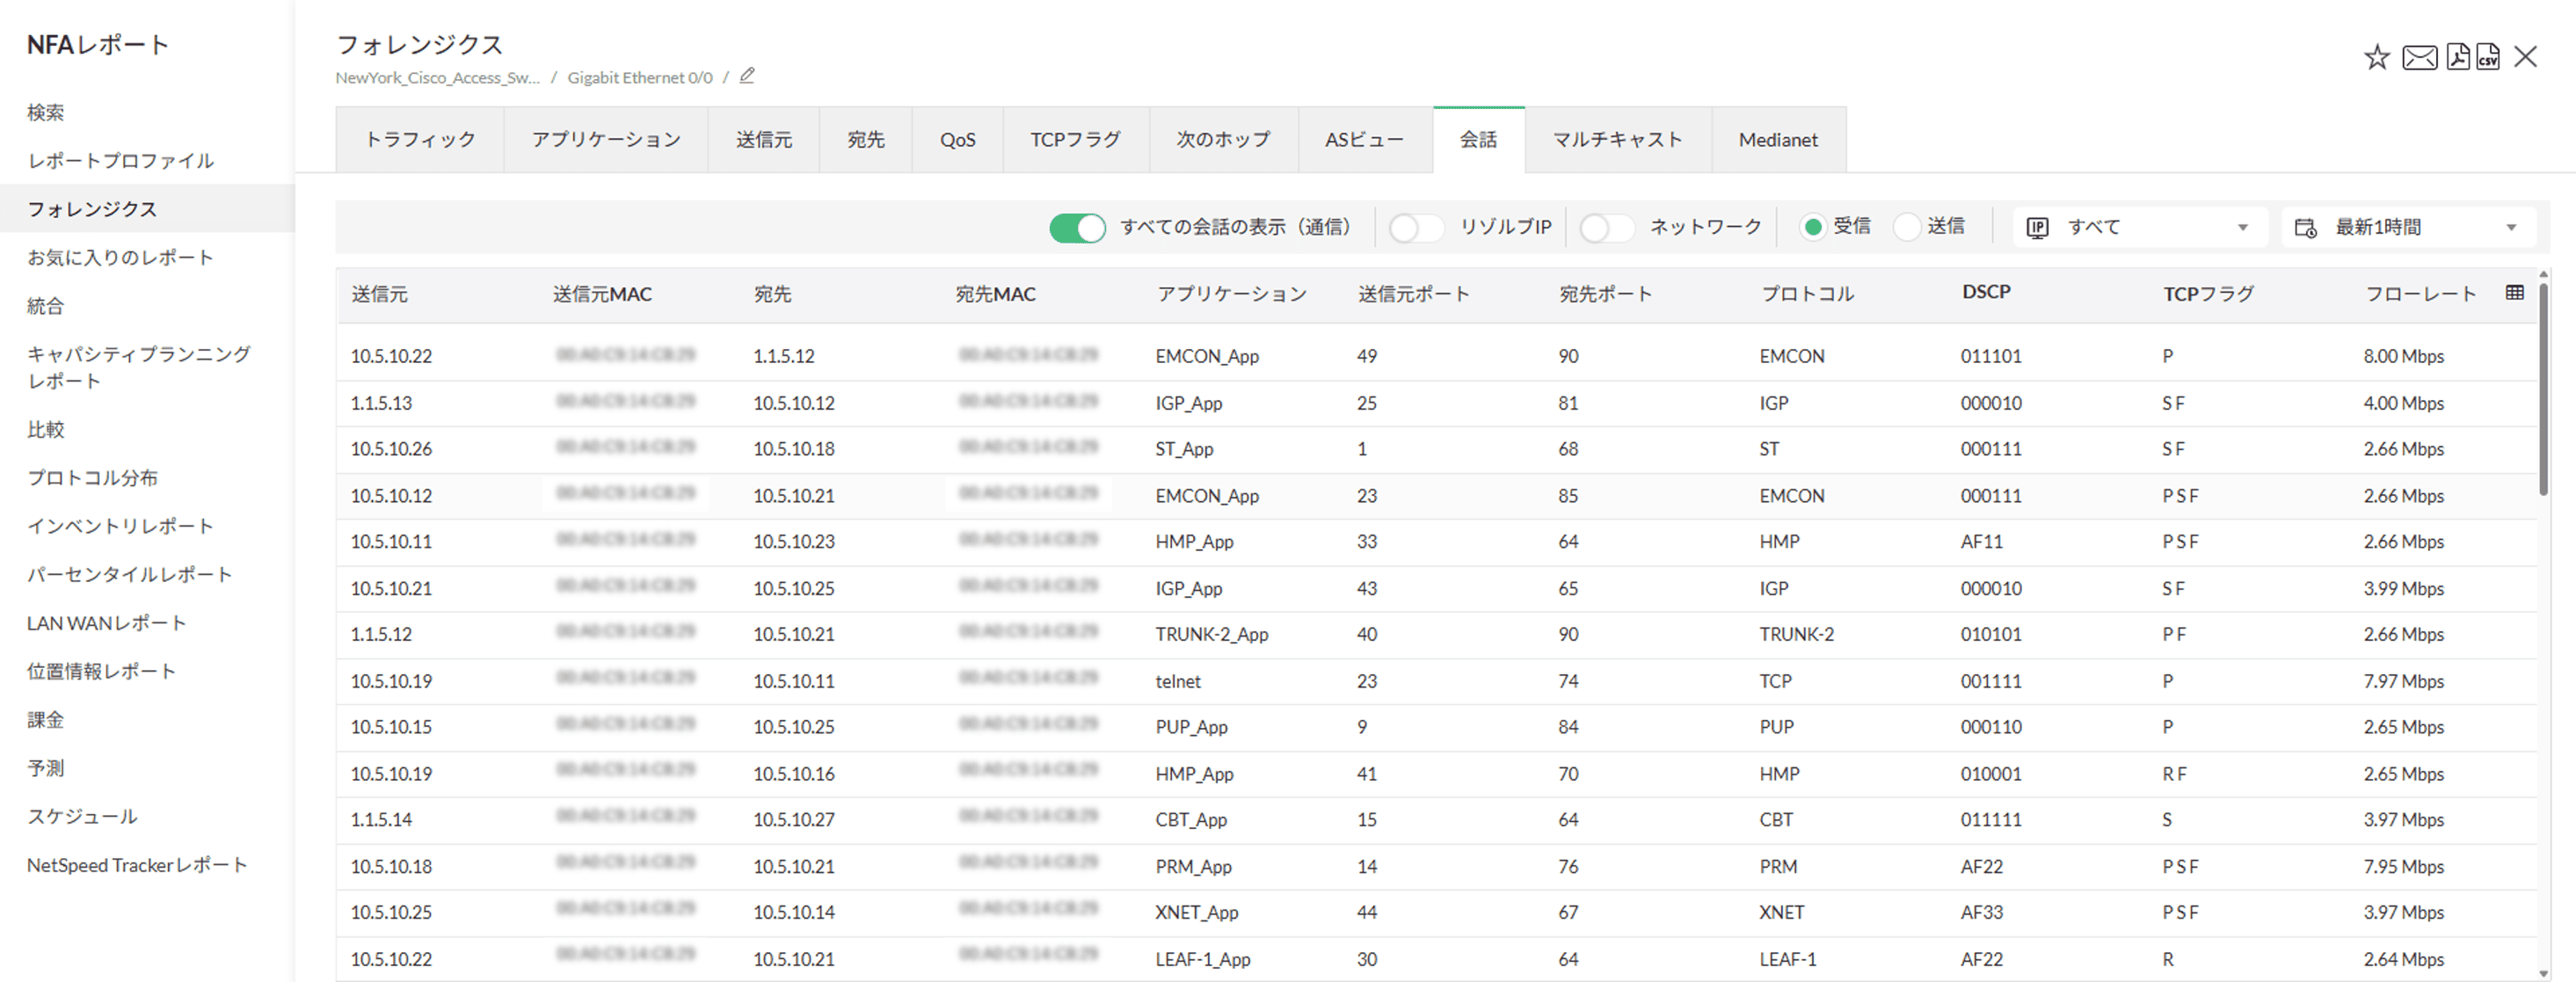
Task: Click the pencil edit icon beside interface name
Action: pos(747,76)
